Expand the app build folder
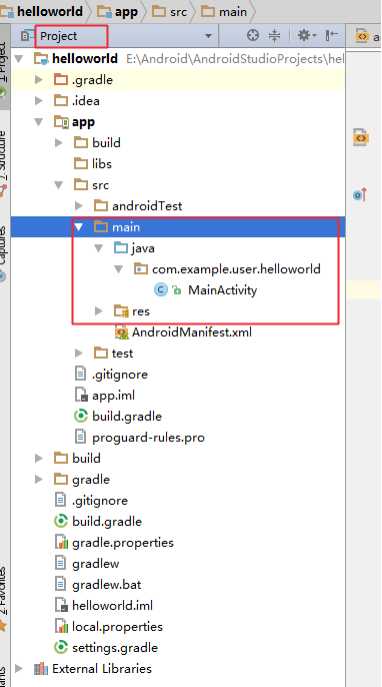382x687 pixels. click(x=59, y=143)
